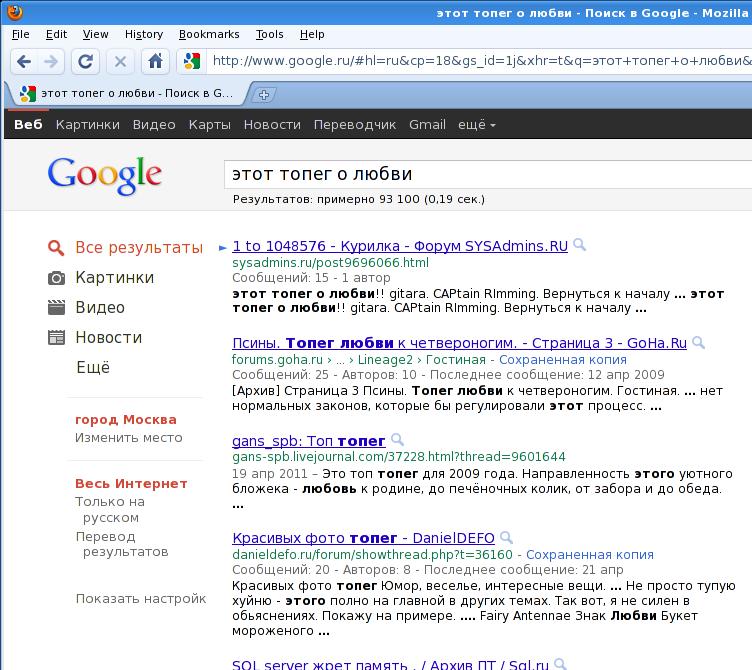Click the newspaper icon next to Новости
The width and height of the screenshot is (752, 670).
click(56, 338)
